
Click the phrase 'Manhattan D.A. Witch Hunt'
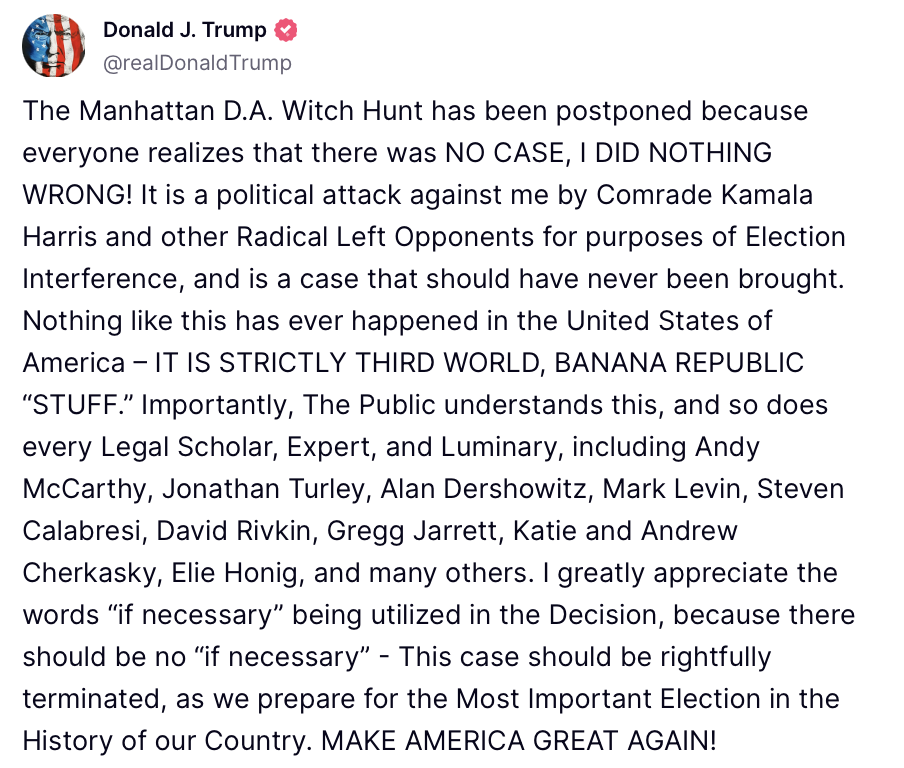251,111
